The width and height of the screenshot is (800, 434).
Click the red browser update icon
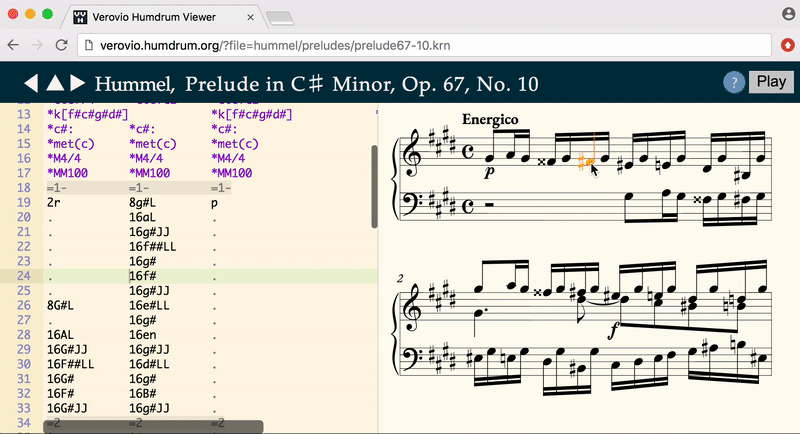point(788,45)
